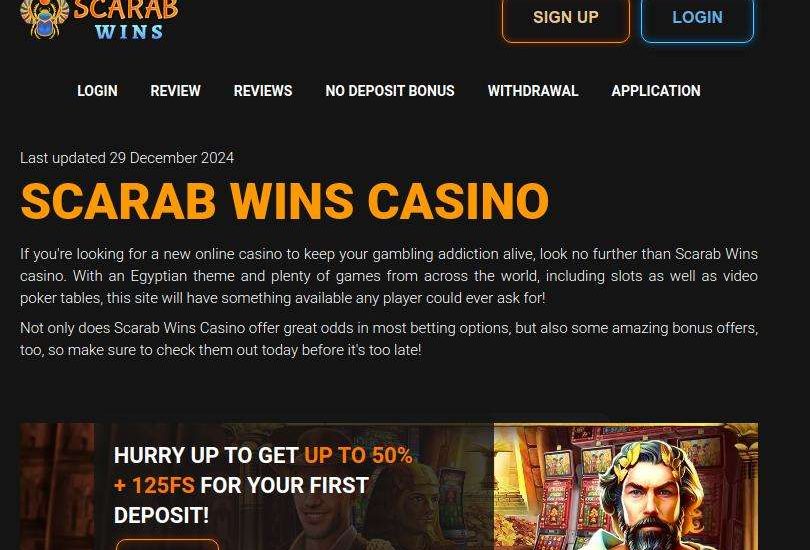Click the scarab beetle logo icon
The width and height of the screenshot is (810, 550).
45,19
